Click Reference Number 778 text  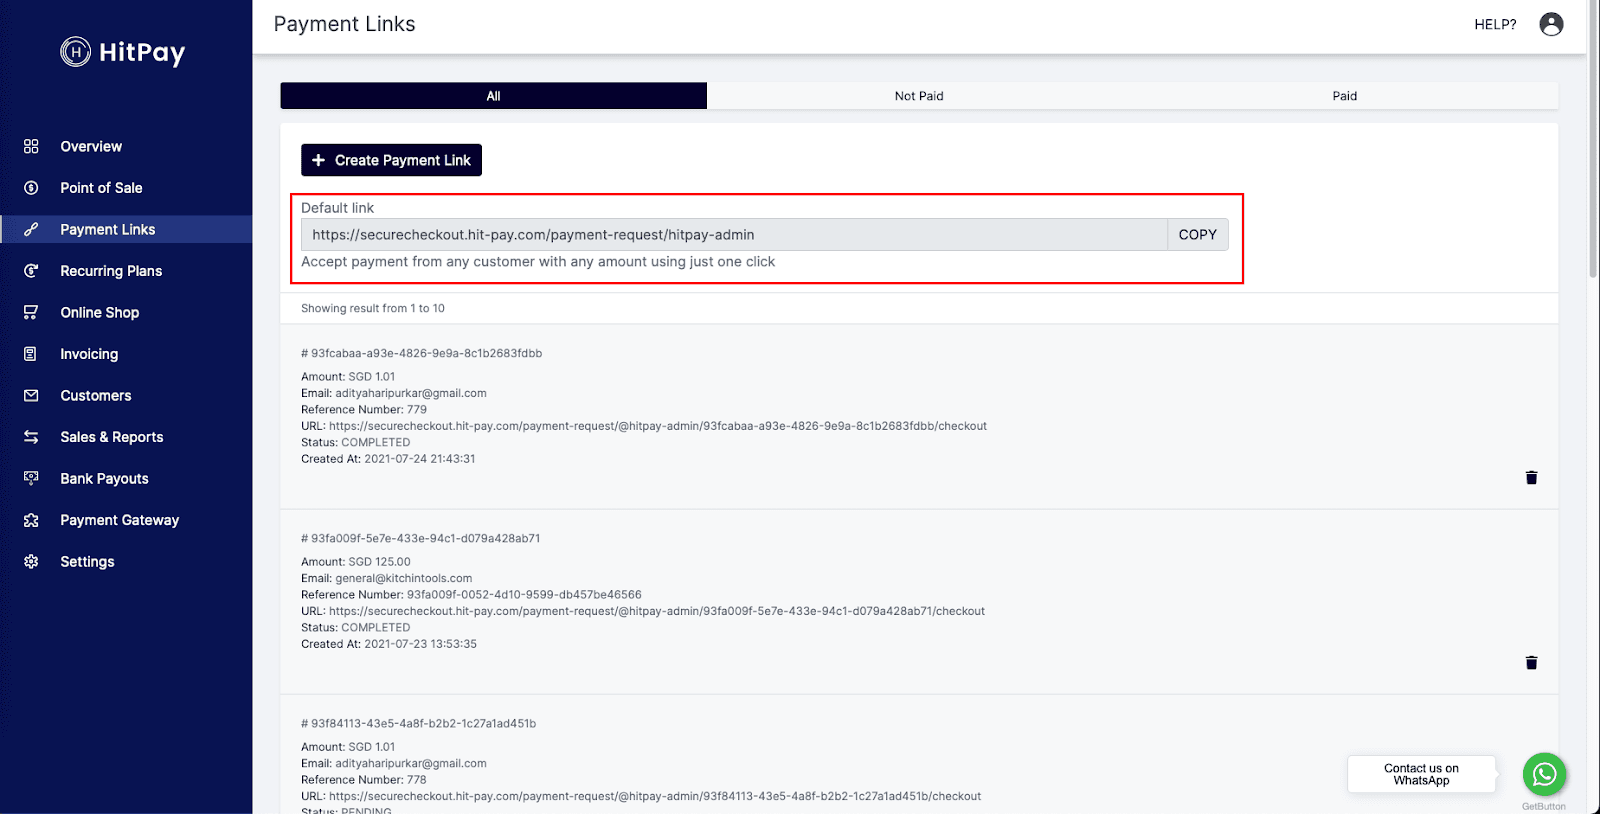click(364, 780)
